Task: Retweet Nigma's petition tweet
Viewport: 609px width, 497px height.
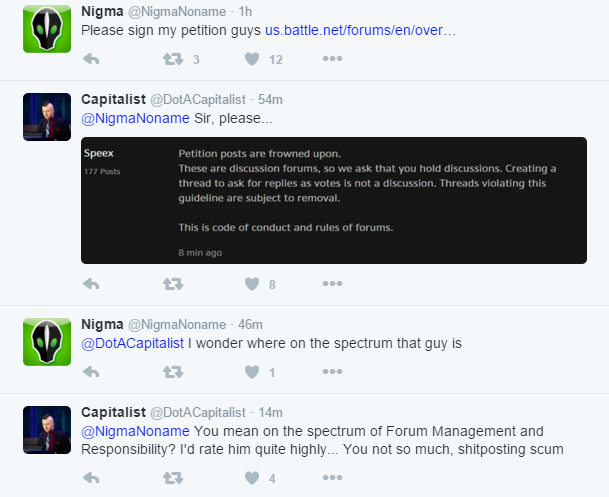Action: pyautogui.click(x=172, y=59)
